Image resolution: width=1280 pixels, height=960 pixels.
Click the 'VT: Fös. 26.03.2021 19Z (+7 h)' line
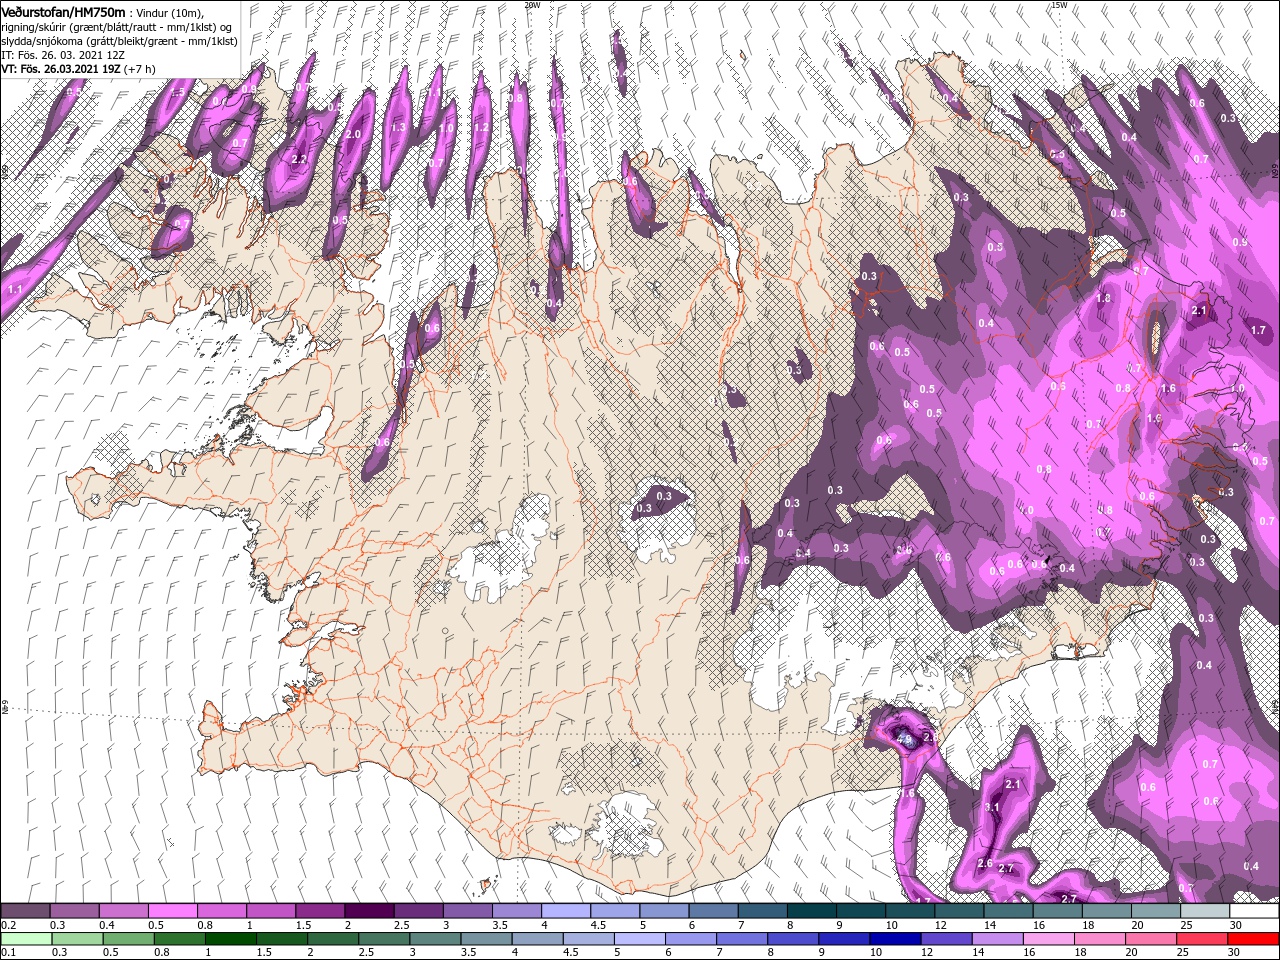[x=78, y=69]
